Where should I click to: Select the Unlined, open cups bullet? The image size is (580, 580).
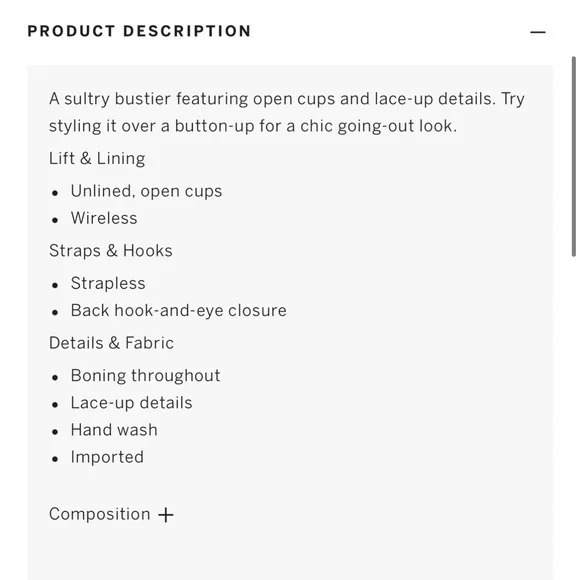tap(146, 191)
